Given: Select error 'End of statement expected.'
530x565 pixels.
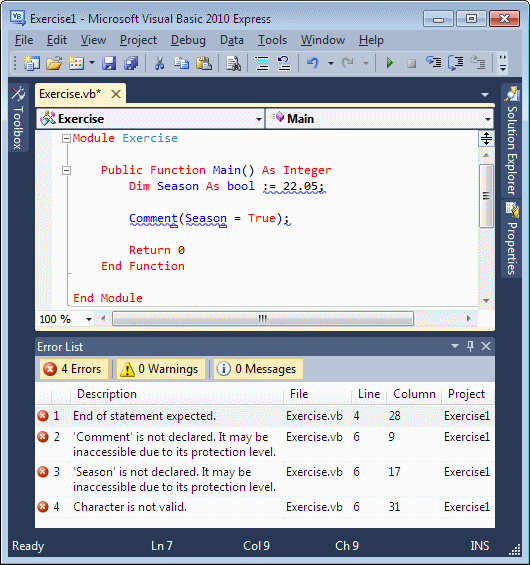Looking at the screenshot, I should coord(265,416).
